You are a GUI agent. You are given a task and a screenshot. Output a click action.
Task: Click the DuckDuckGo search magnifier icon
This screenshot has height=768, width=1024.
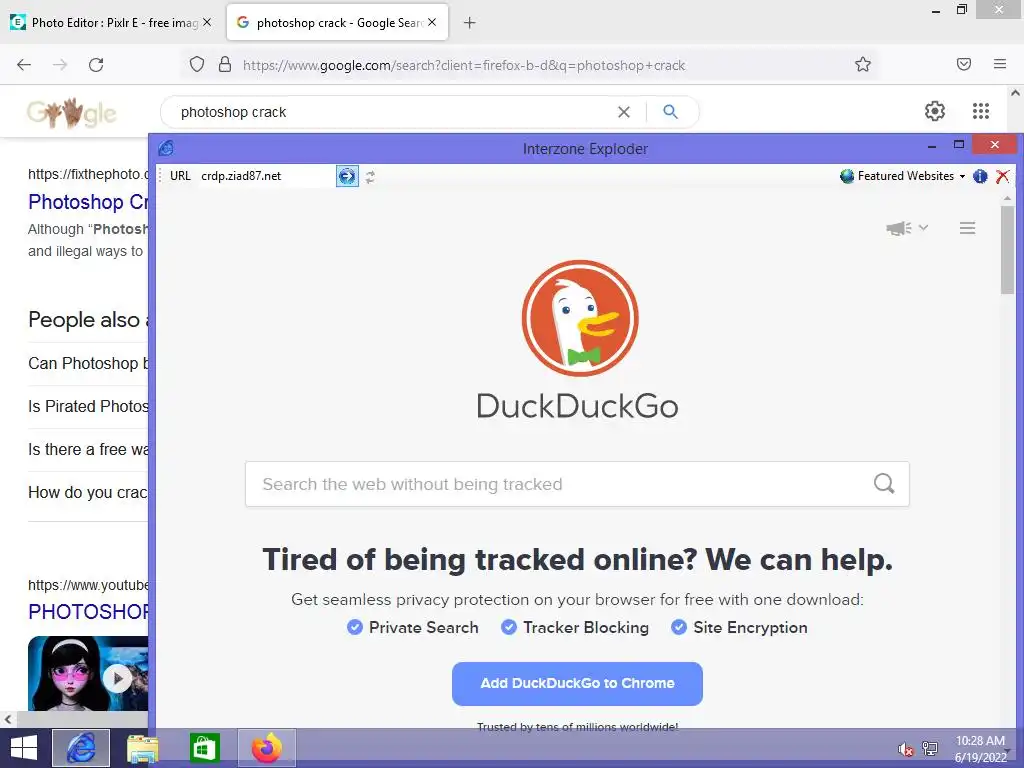tap(884, 484)
